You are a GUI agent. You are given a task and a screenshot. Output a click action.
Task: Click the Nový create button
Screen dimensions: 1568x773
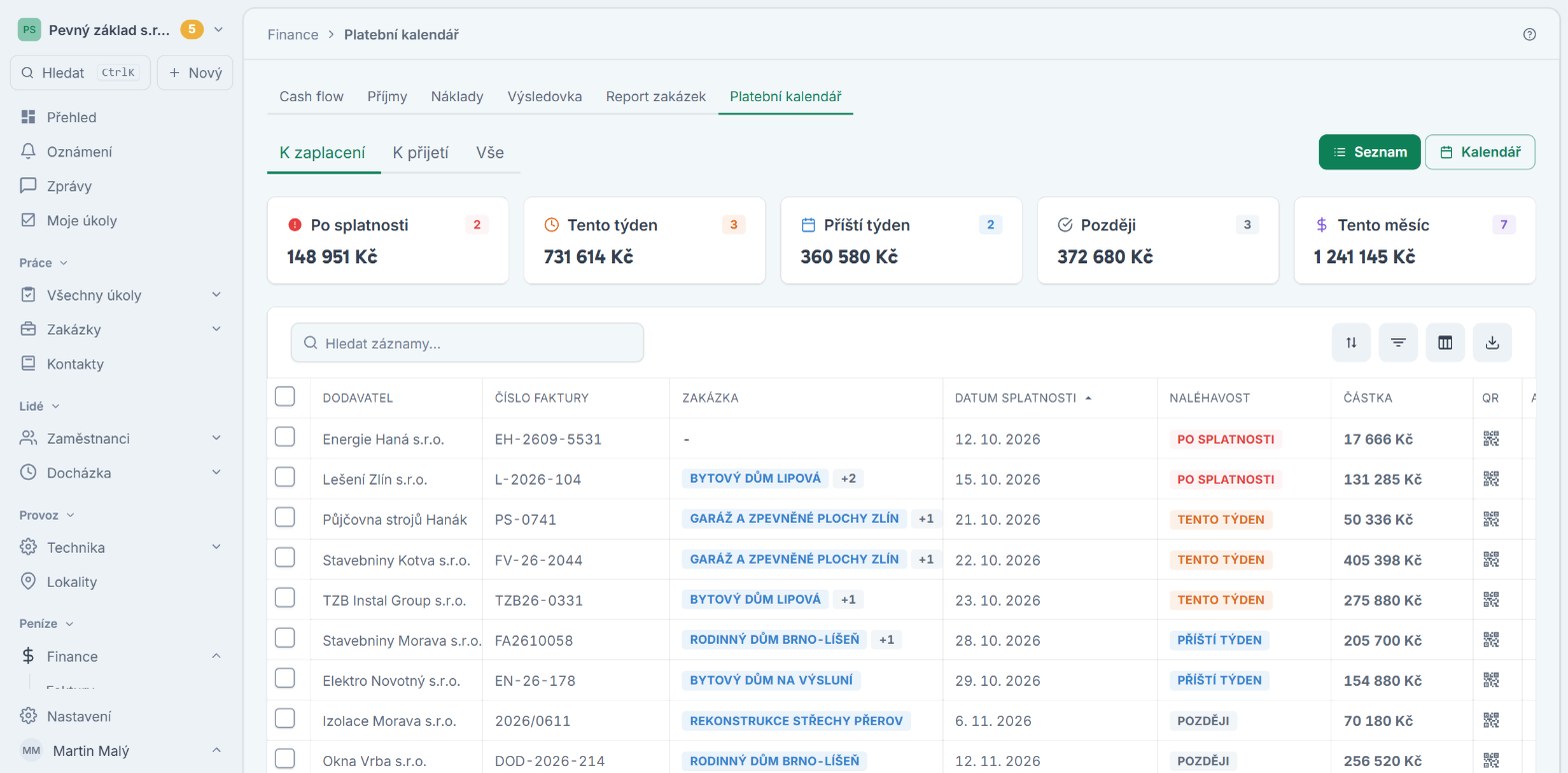point(195,73)
